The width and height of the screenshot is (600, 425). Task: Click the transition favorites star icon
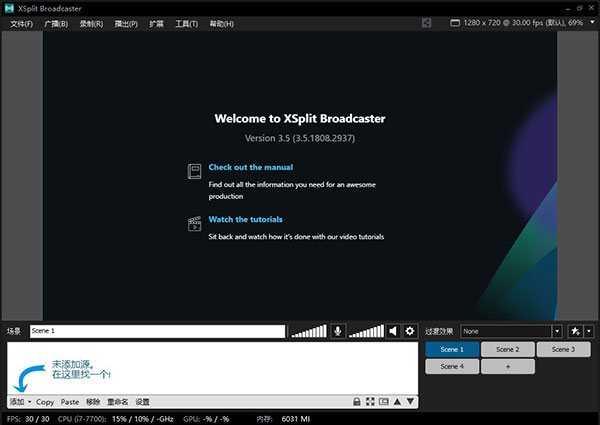pyautogui.click(x=575, y=331)
